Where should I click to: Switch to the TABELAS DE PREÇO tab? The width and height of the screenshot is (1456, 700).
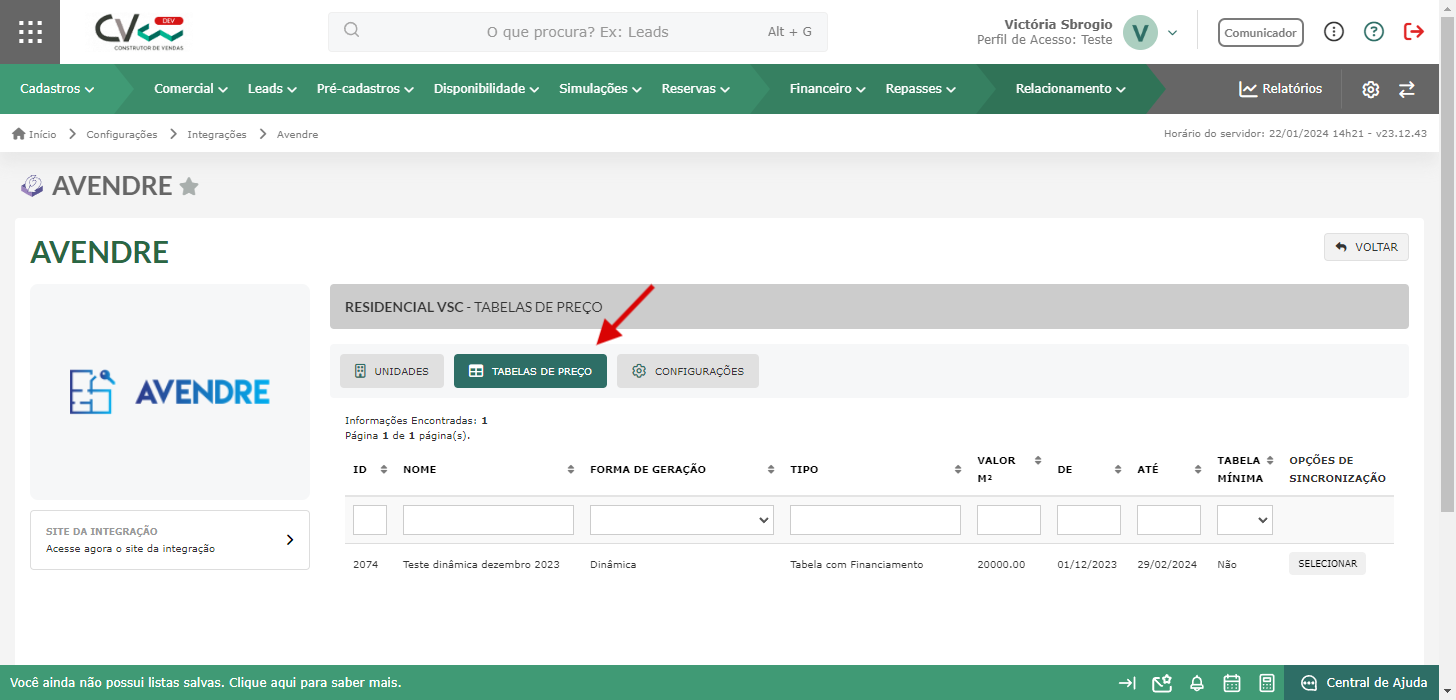coord(530,371)
